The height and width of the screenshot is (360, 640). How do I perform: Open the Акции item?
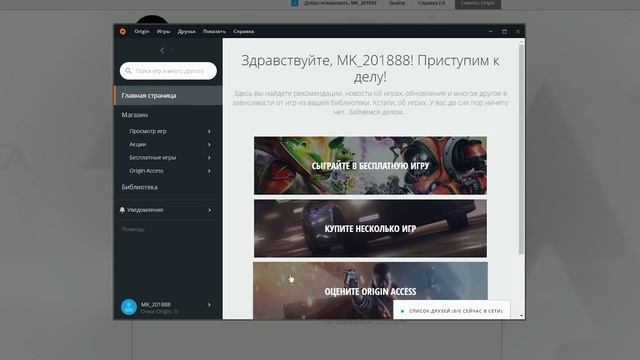138,144
